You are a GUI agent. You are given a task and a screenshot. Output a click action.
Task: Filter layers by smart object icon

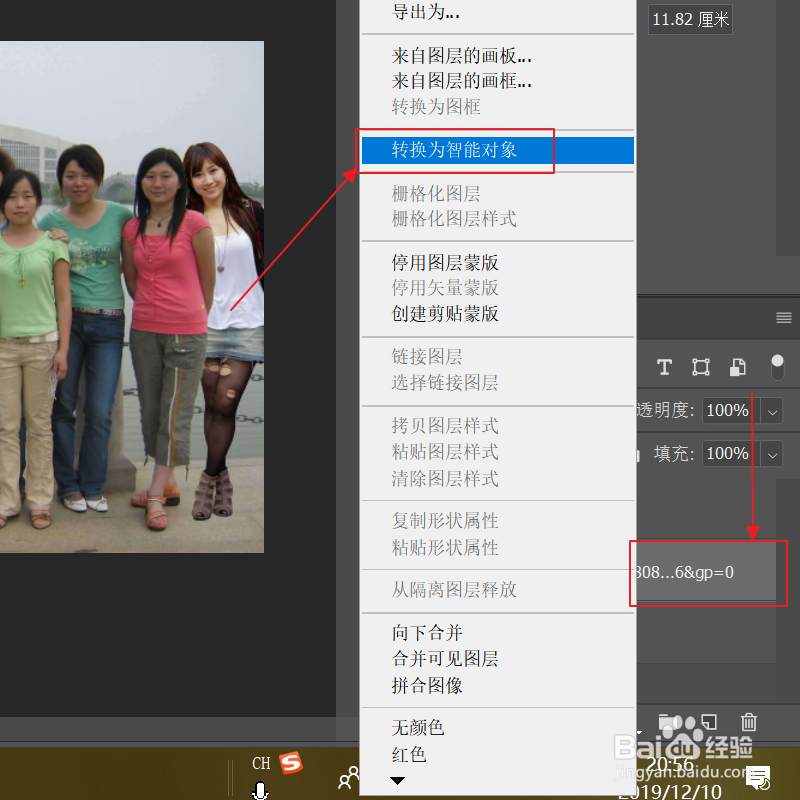(x=737, y=367)
